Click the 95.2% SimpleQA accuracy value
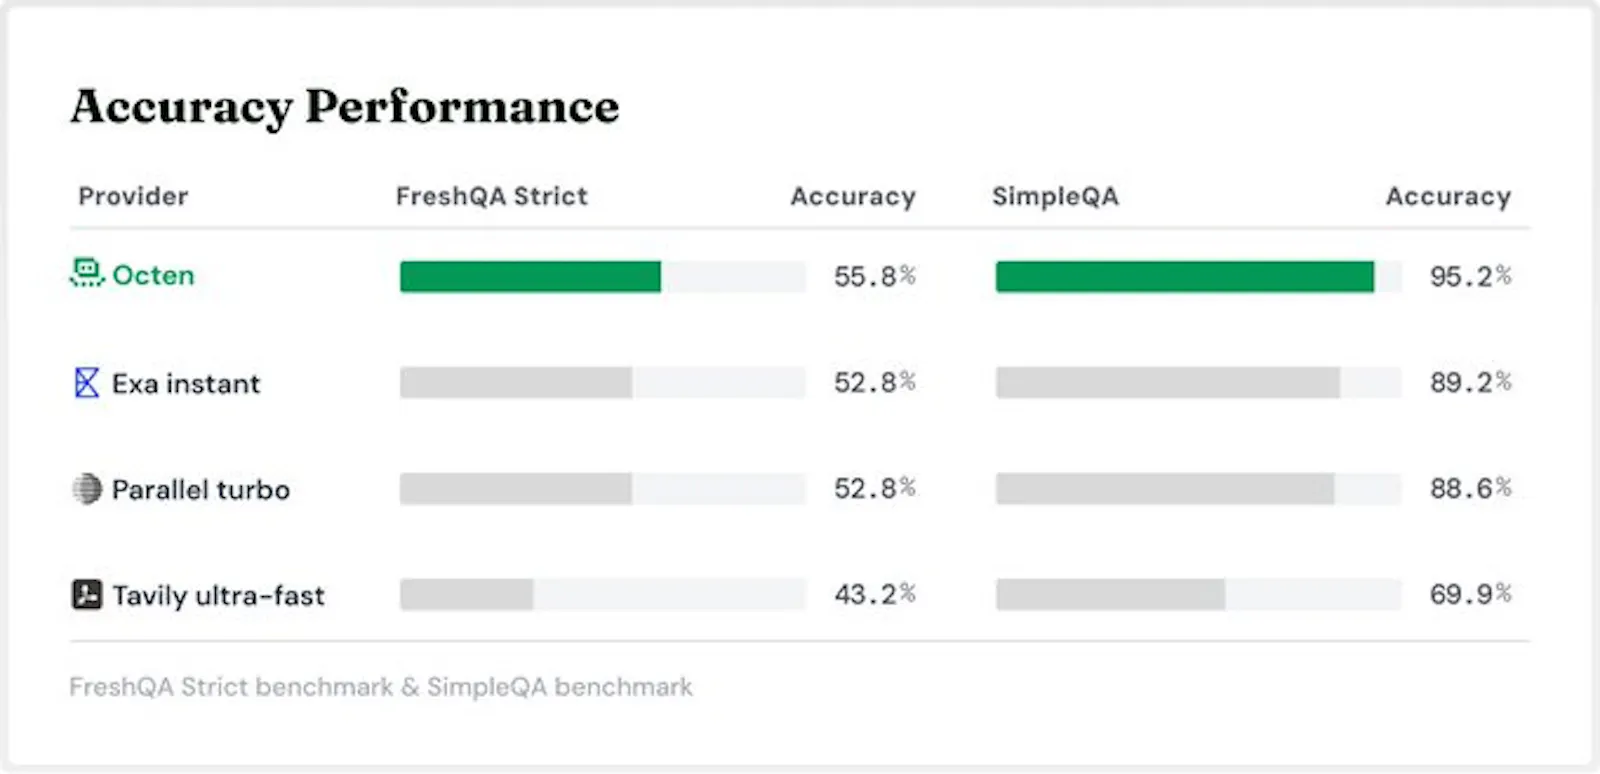The width and height of the screenshot is (1600, 774). (1470, 276)
